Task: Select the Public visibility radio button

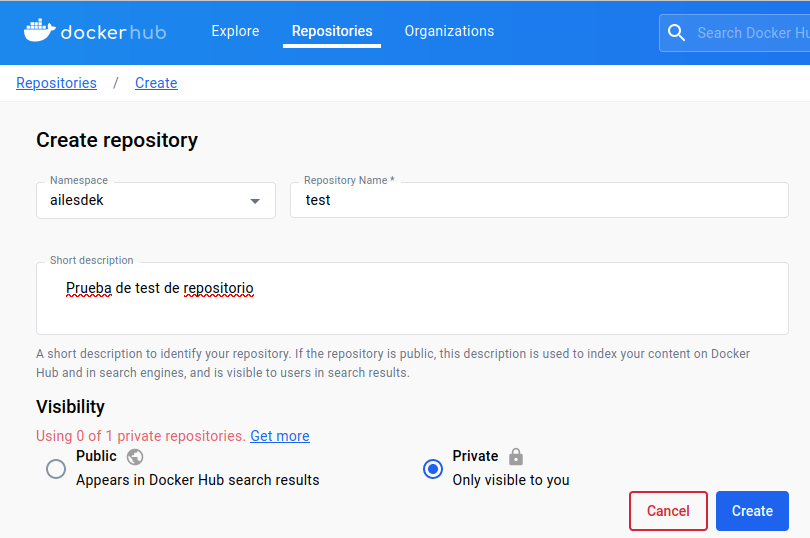Action: click(56, 469)
